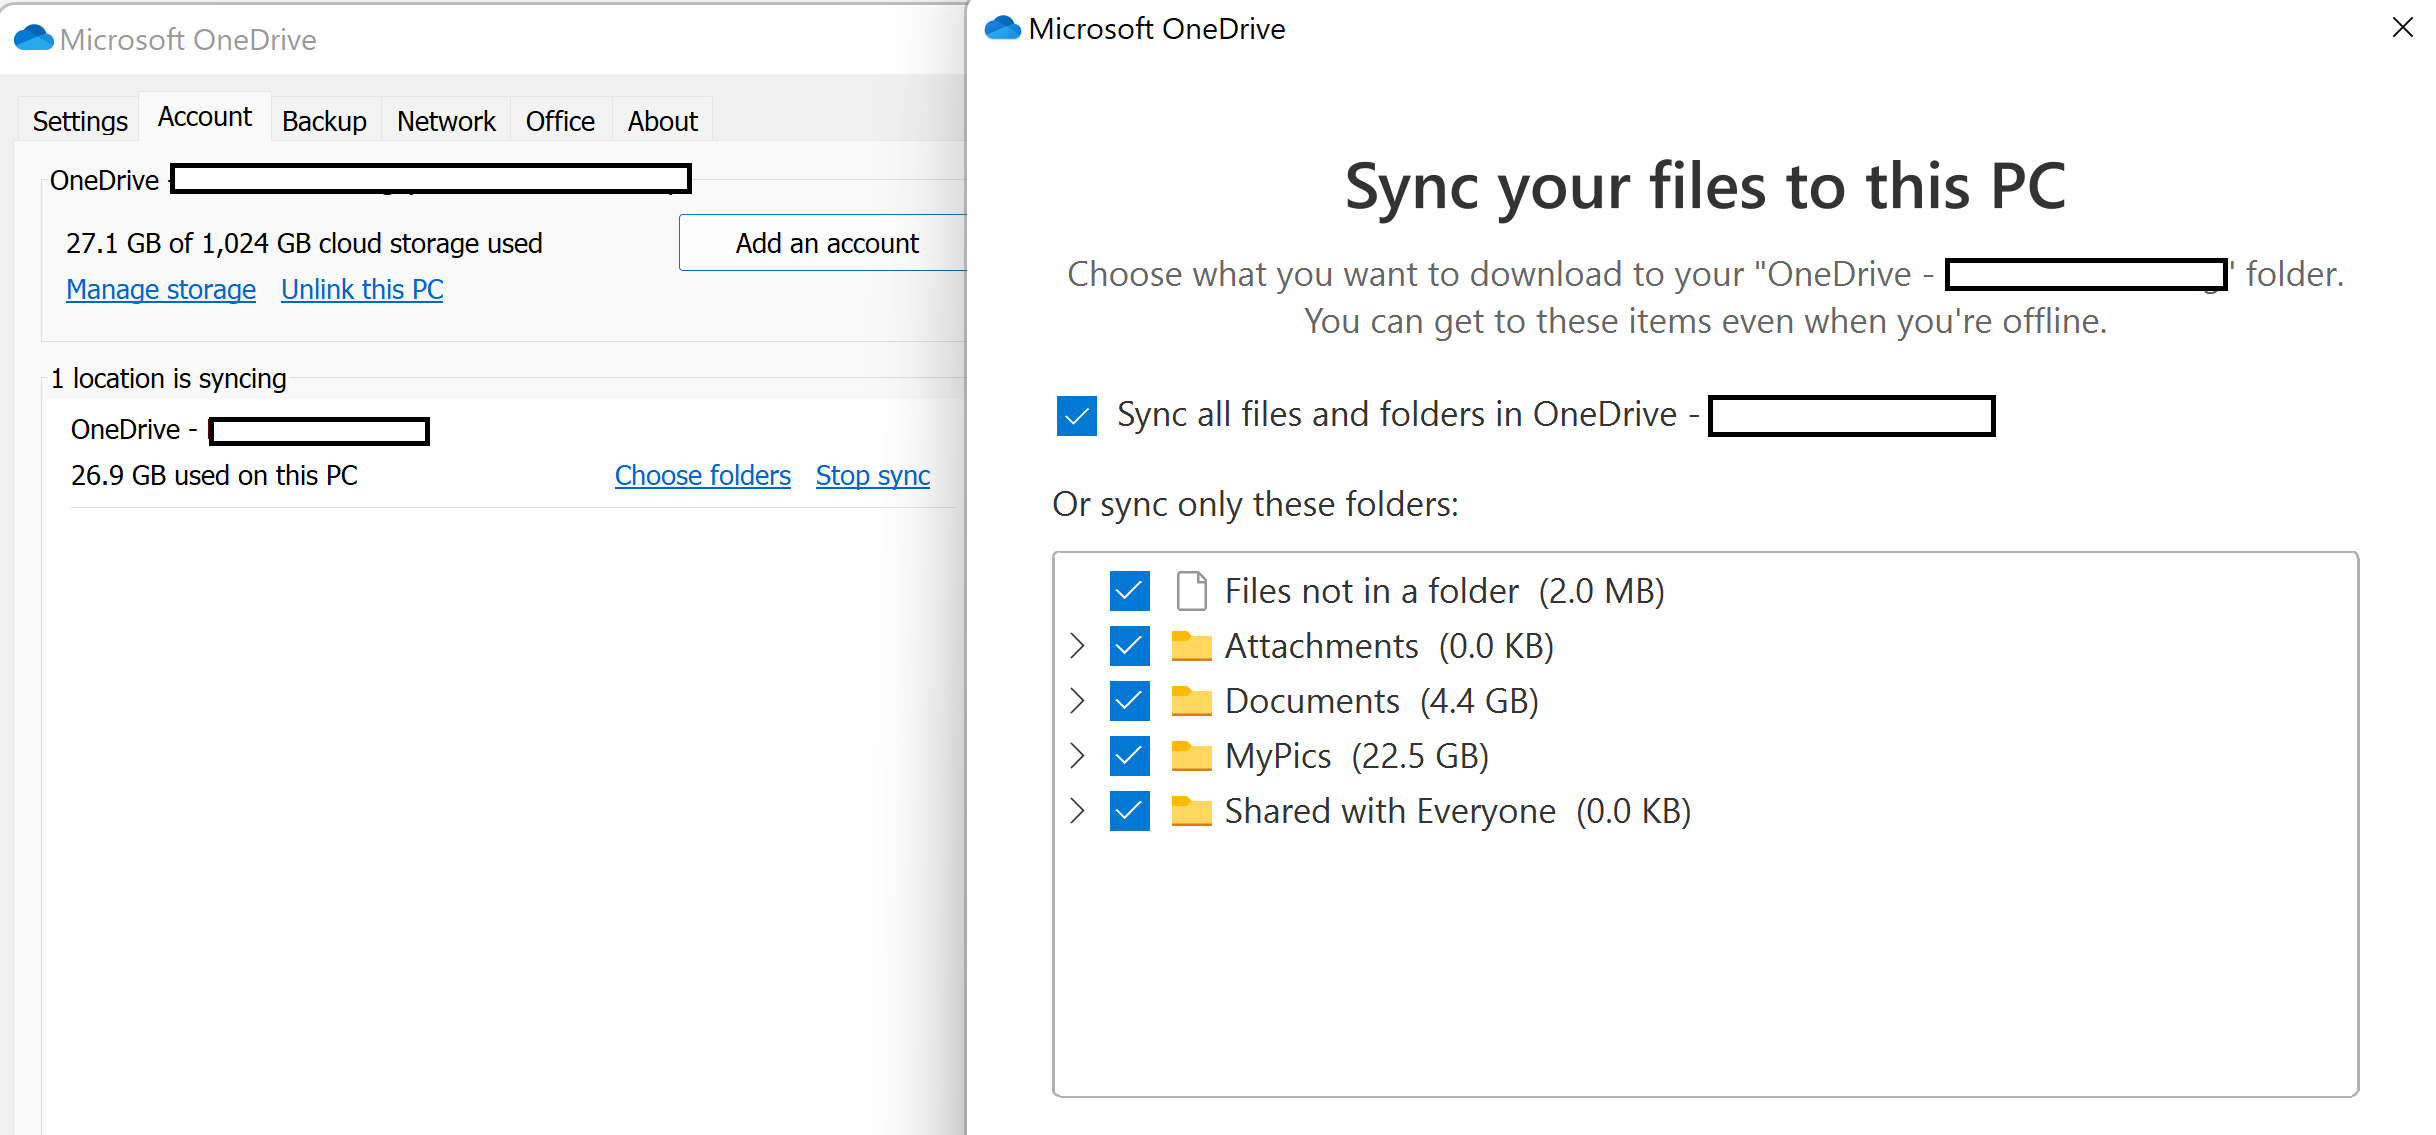Click the OneDrive cloud icon in the settings window
The height and width of the screenshot is (1135, 2436).
(33, 38)
